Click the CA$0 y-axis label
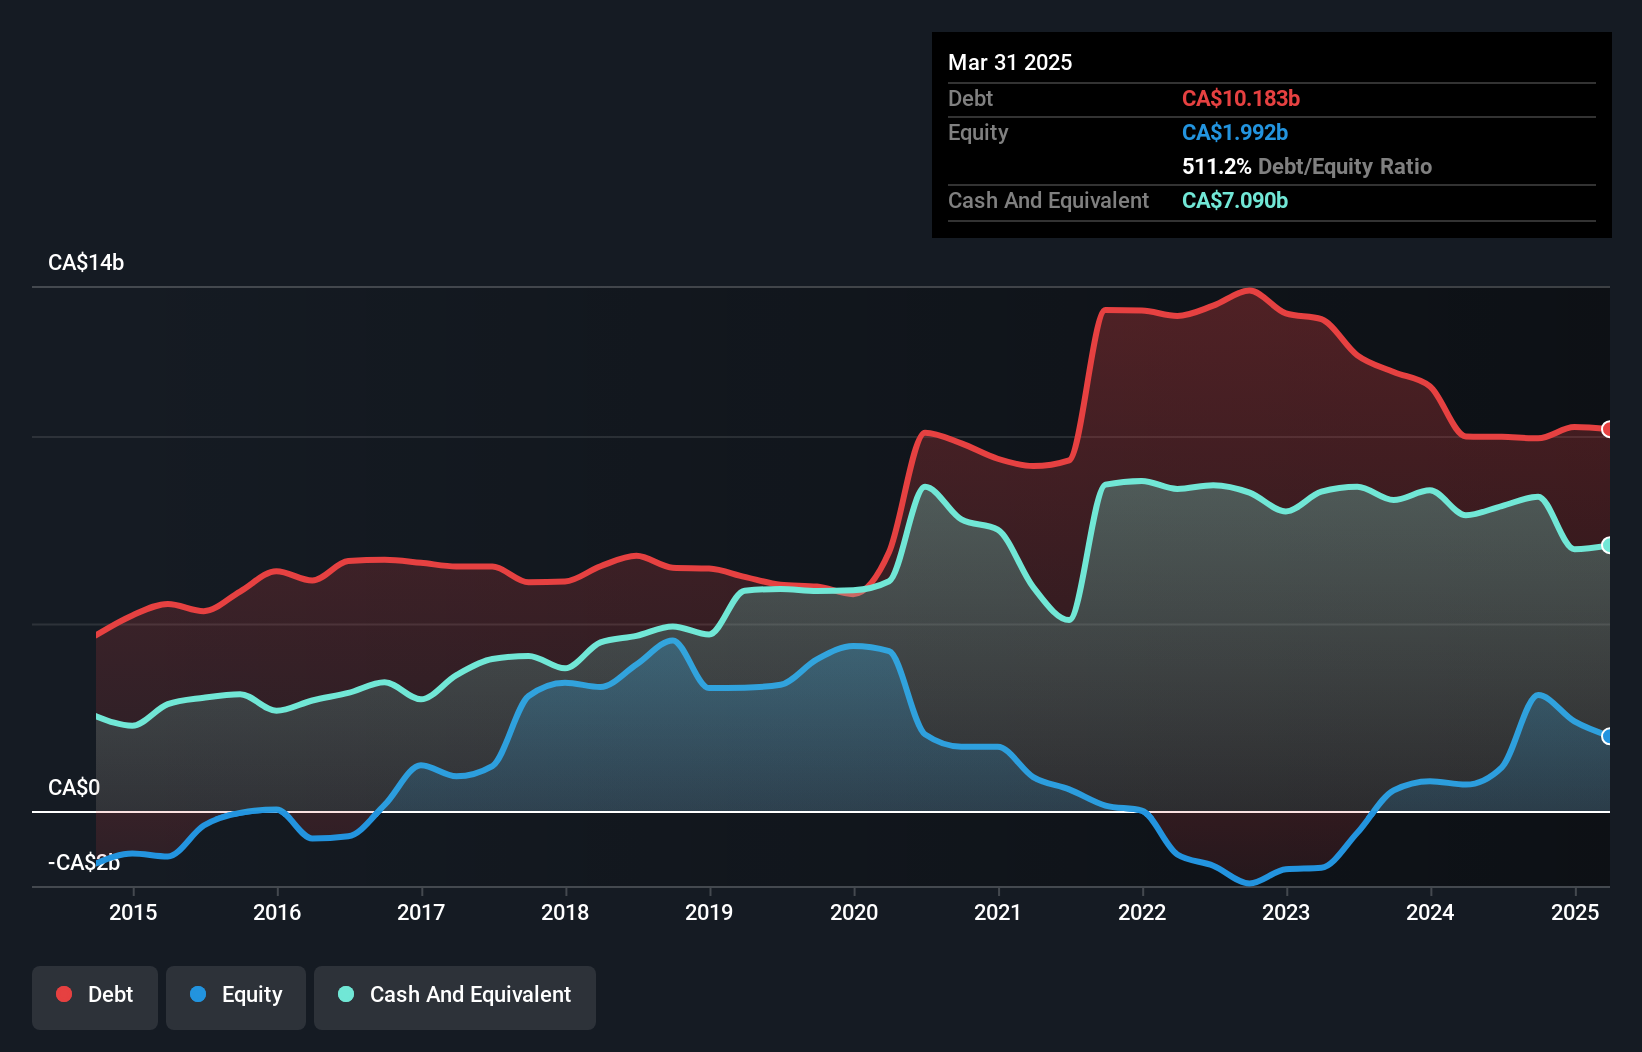Viewport: 1642px width, 1052px height. pyautogui.click(x=74, y=787)
